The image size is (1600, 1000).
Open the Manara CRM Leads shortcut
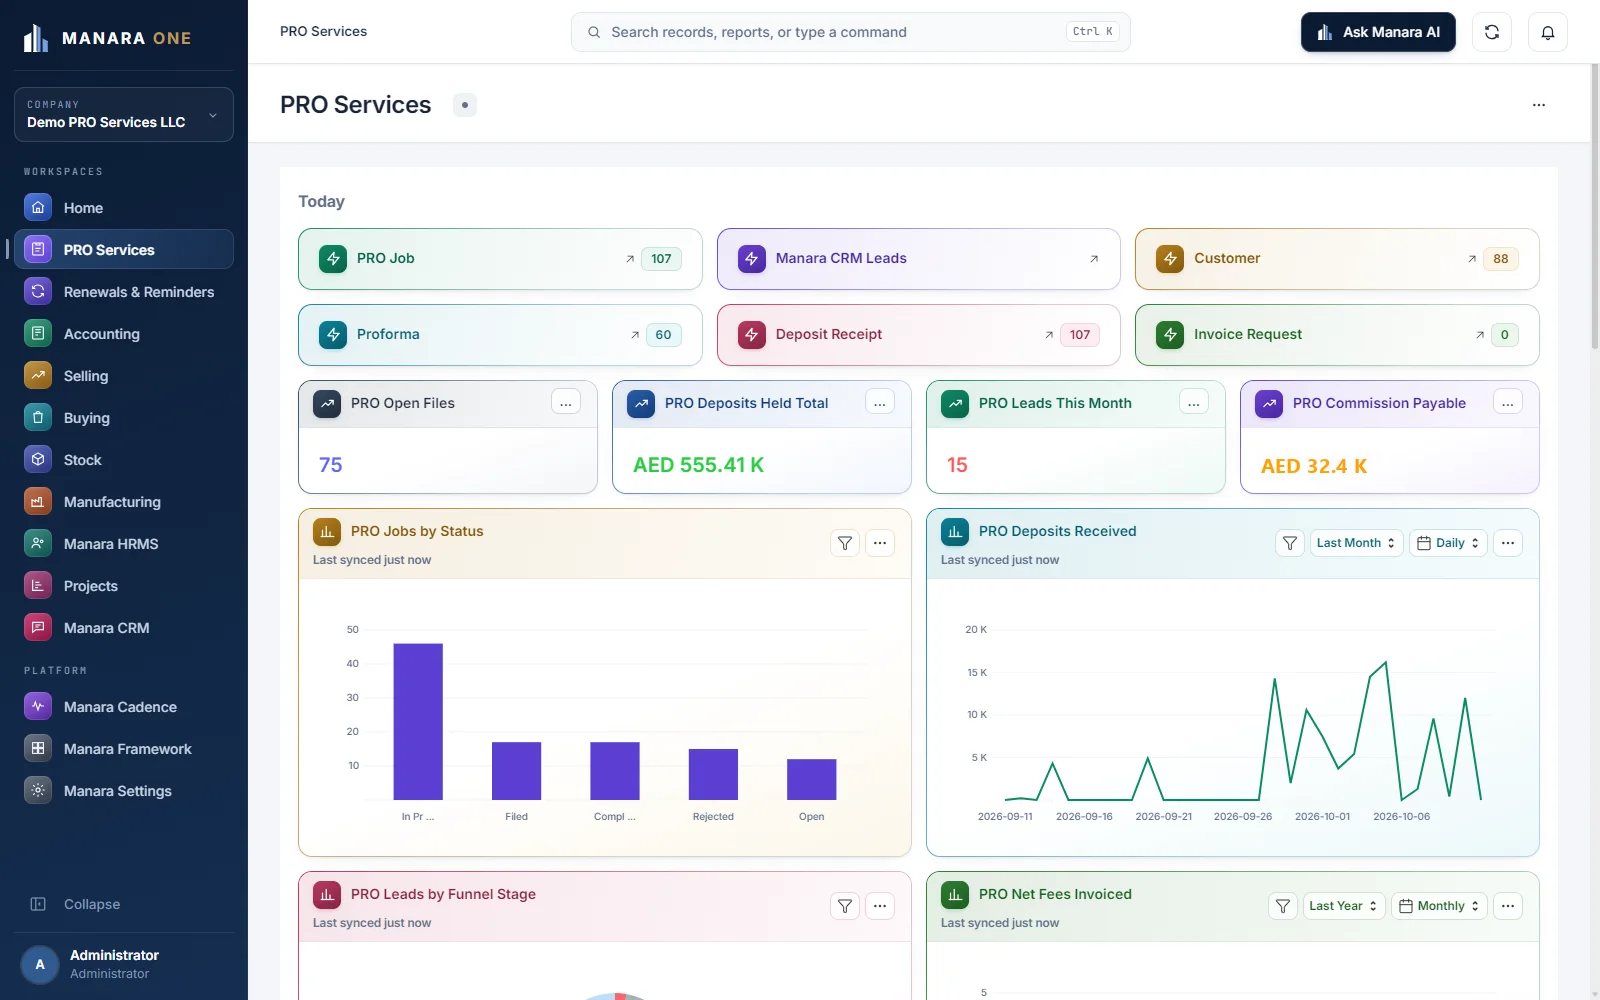(918, 259)
